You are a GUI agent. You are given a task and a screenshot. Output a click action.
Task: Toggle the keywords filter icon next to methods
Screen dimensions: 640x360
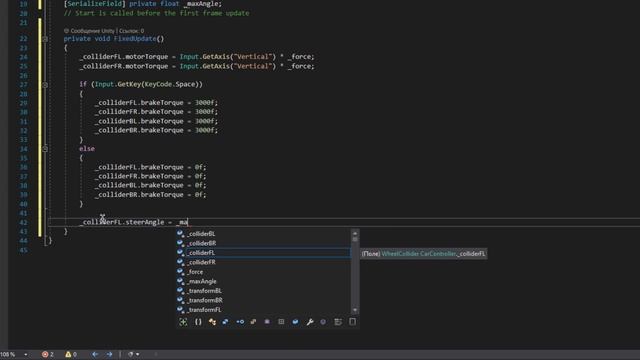[x=338, y=322]
